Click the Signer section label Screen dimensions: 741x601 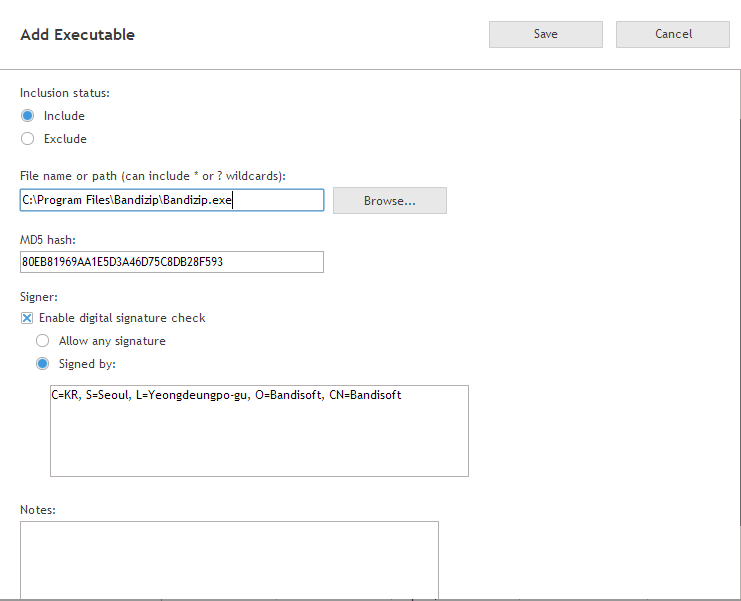coord(39,296)
